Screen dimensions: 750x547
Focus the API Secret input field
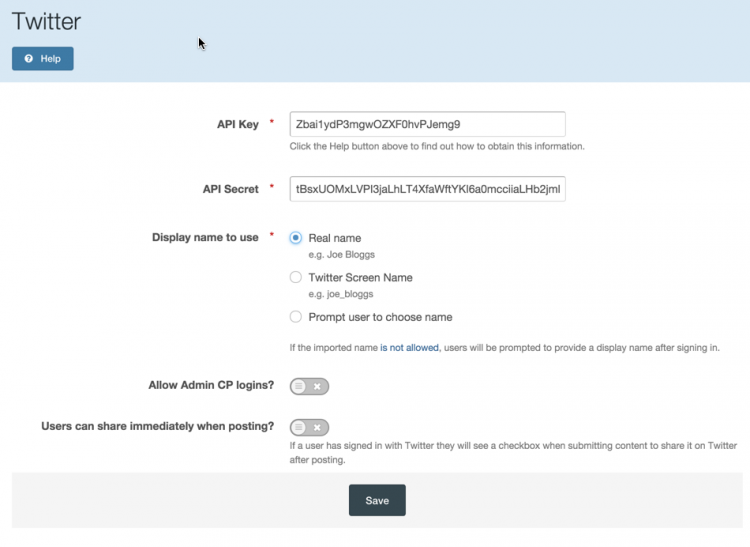tap(427, 189)
